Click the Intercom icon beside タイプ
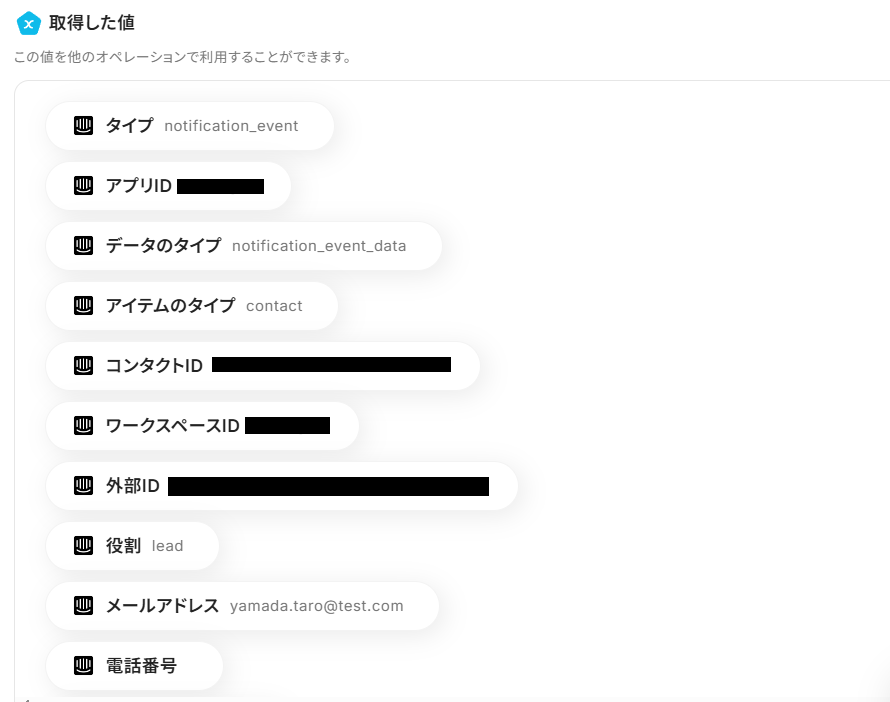 point(84,126)
